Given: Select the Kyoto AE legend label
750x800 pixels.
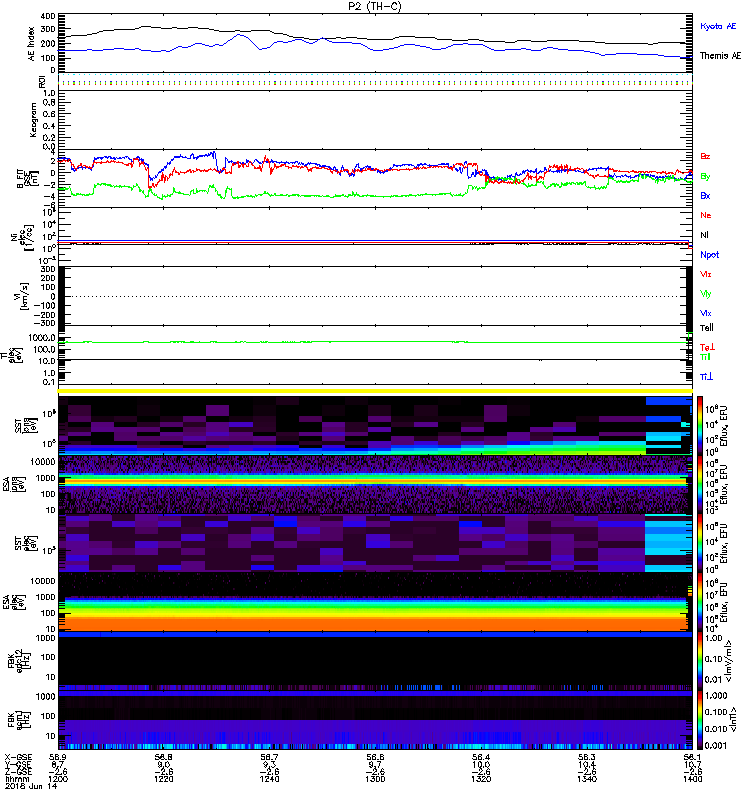Looking at the screenshot, I should tap(717, 29).
